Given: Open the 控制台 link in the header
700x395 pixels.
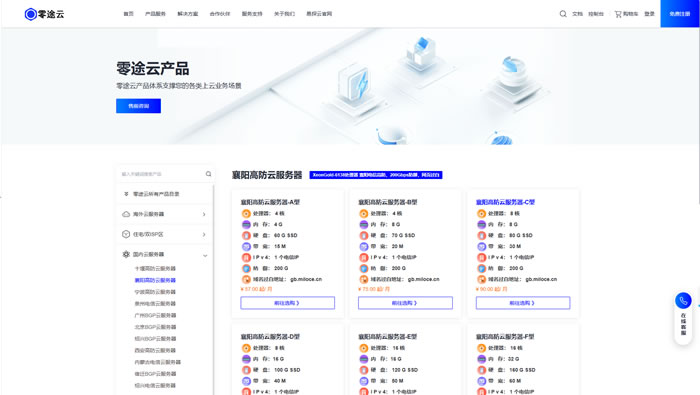Looking at the screenshot, I should 596,14.
